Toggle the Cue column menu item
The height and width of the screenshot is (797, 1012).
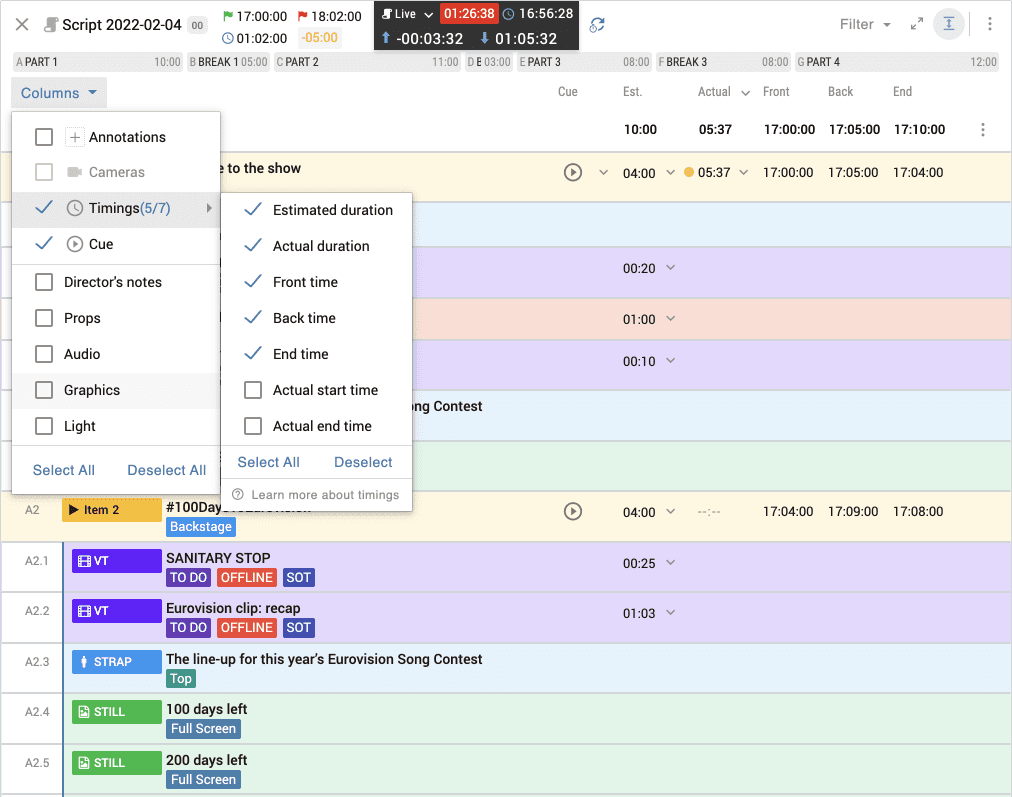(116, 244)
